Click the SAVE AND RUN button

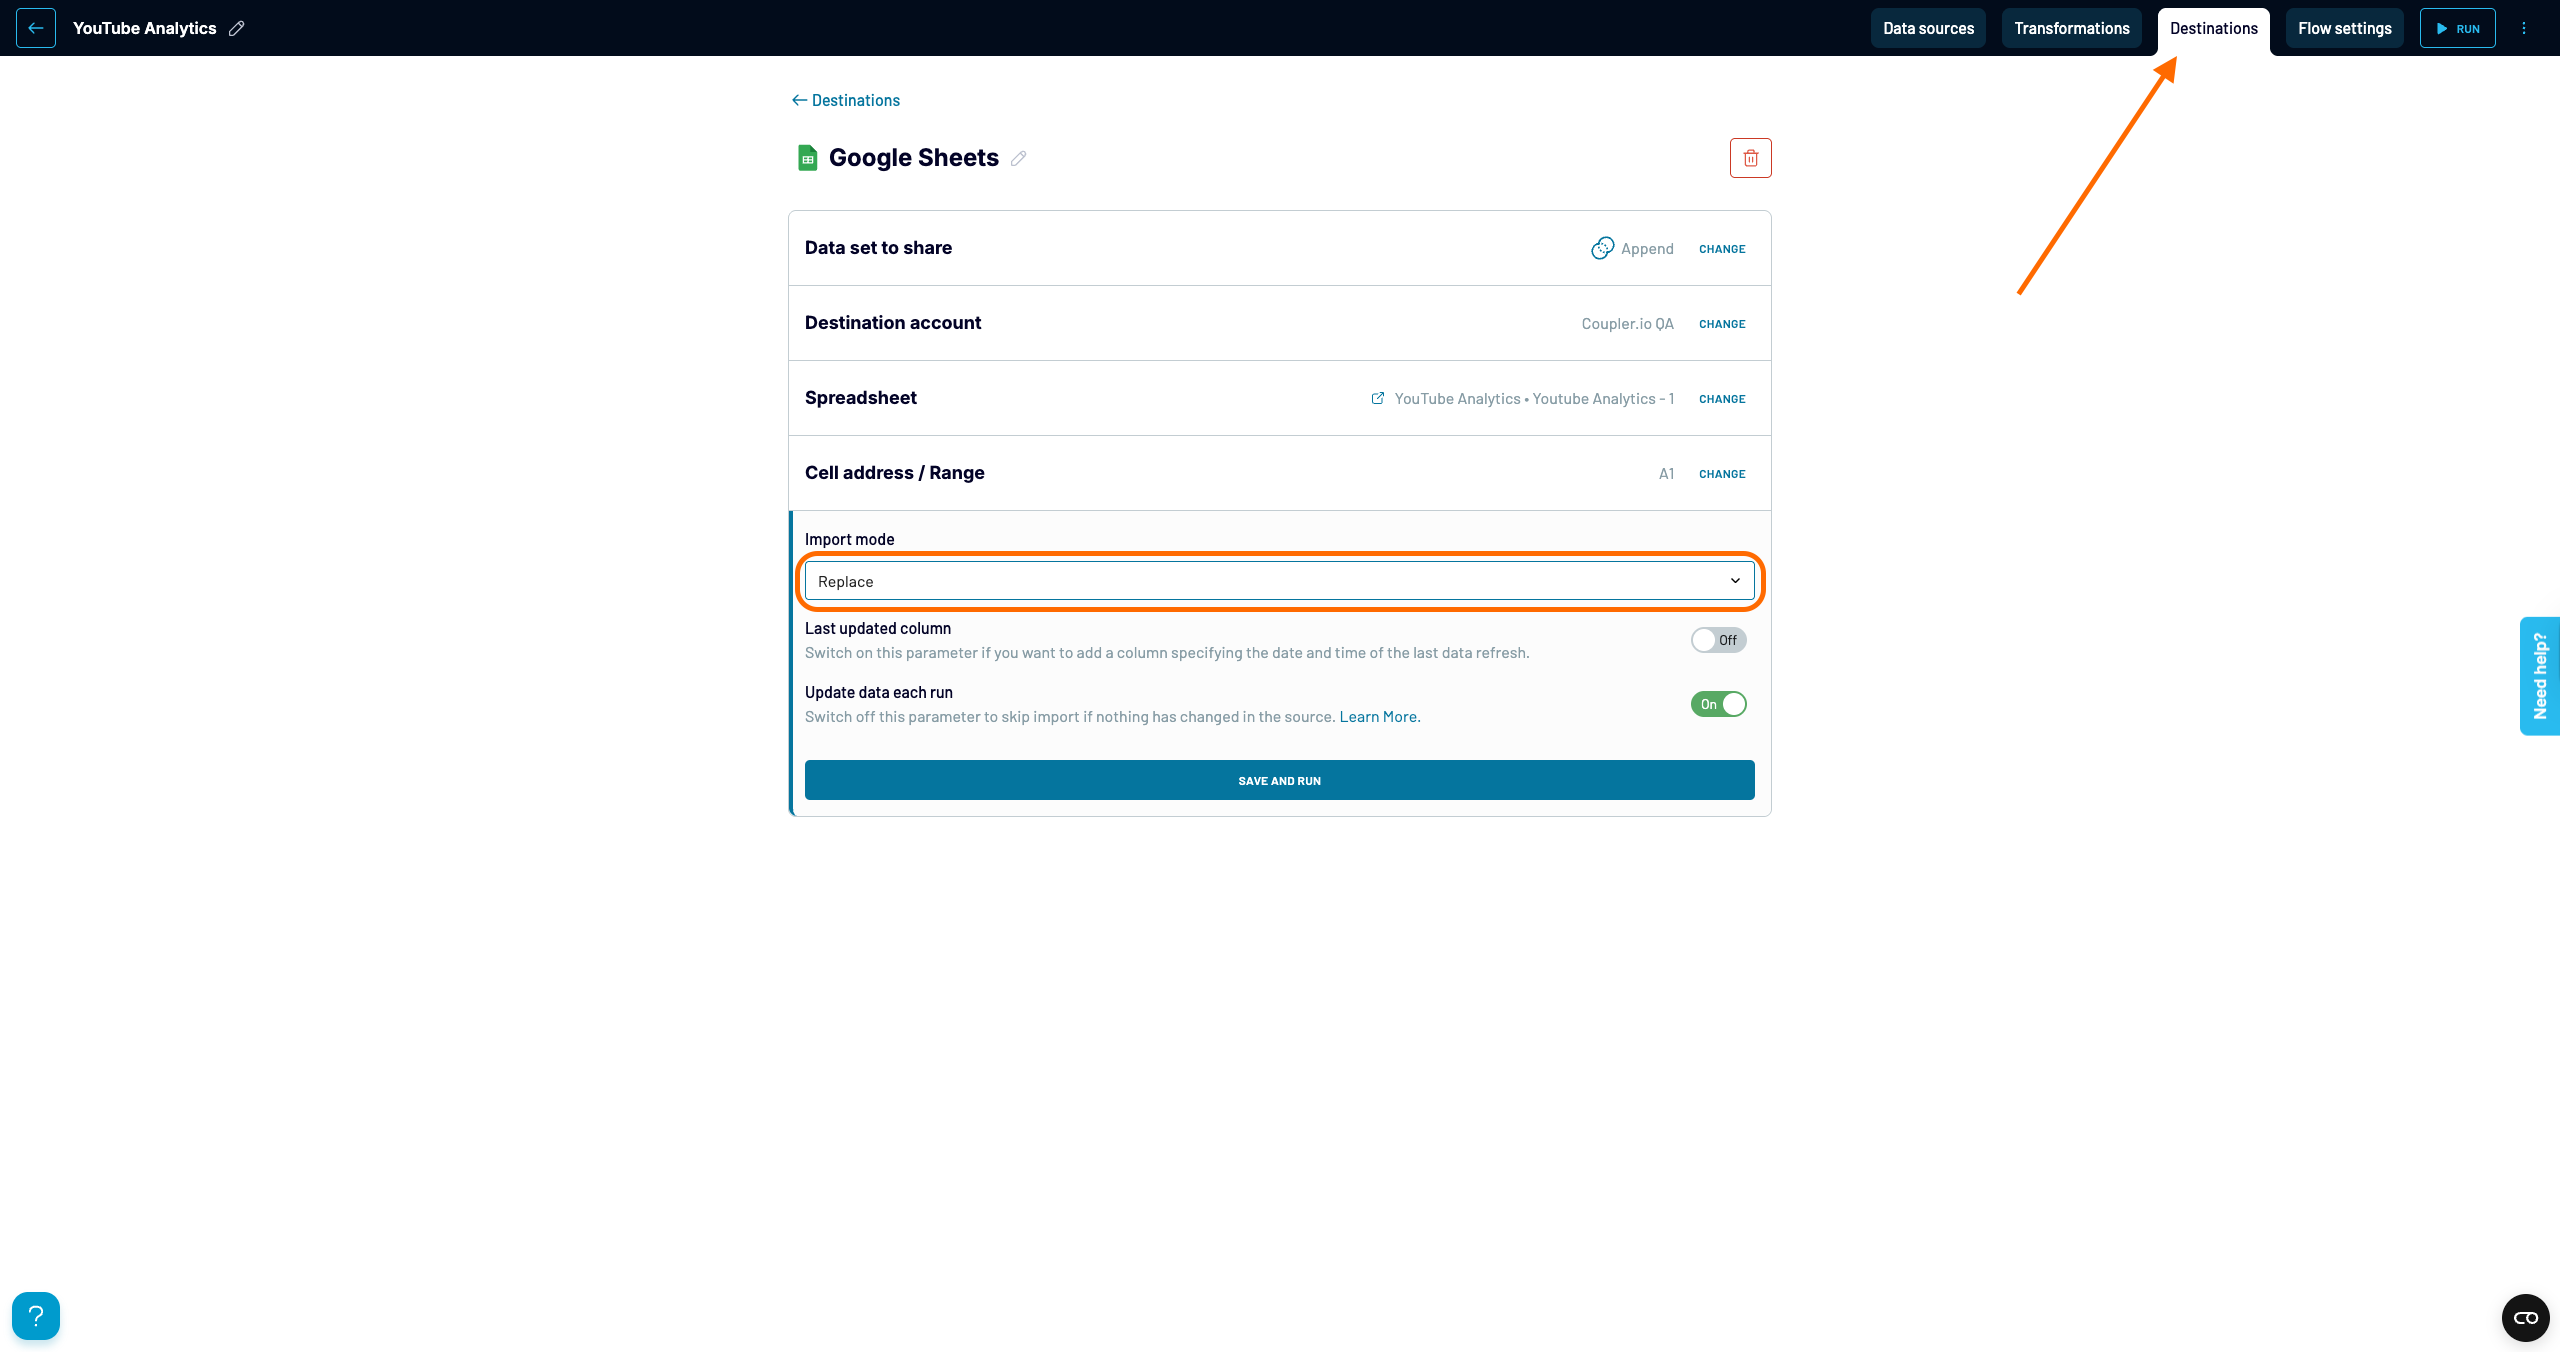click(x=1280, y=780)
